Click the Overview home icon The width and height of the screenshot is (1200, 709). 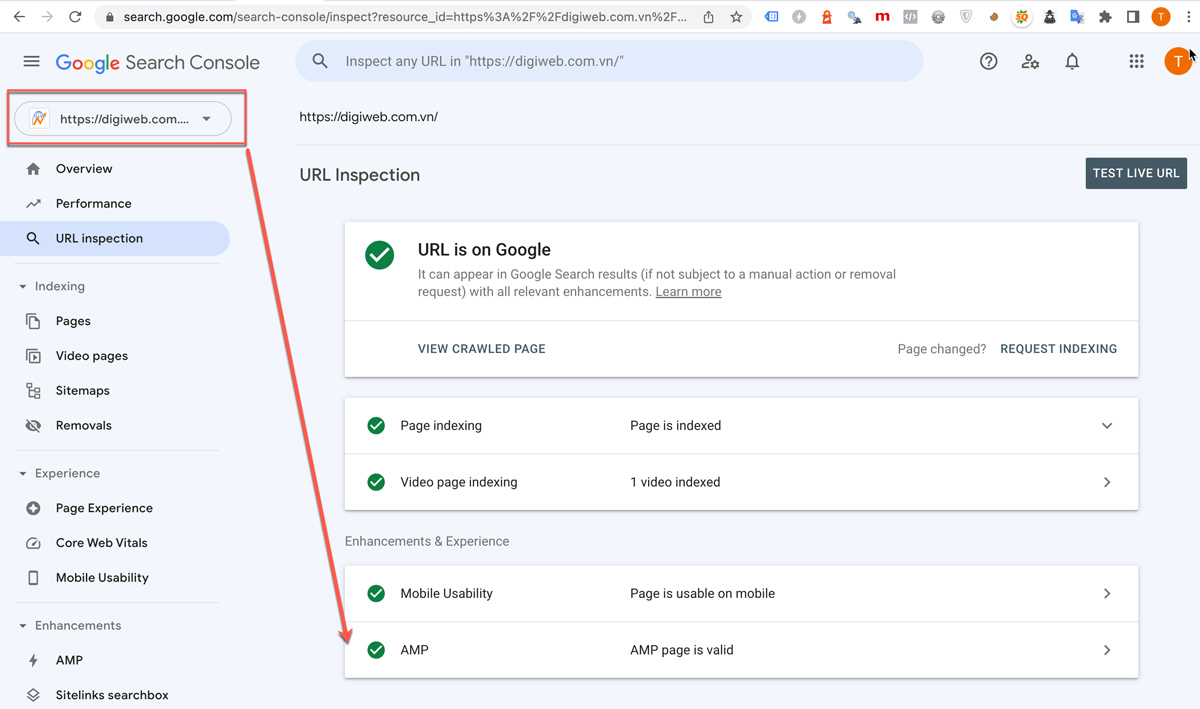point(33,169)
